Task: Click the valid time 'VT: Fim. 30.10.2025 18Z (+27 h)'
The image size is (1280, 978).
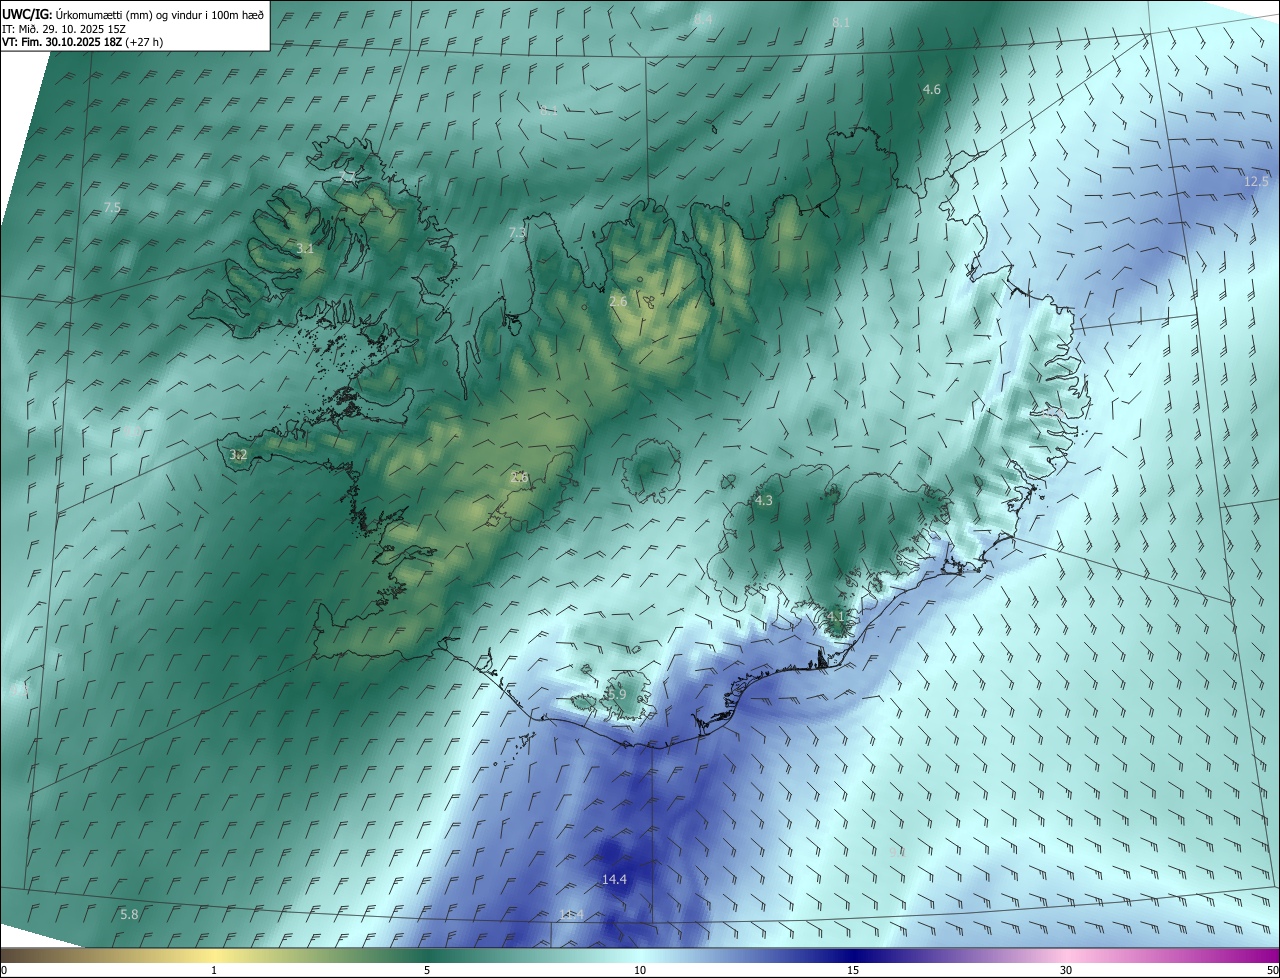Action: tap(82, 42)
